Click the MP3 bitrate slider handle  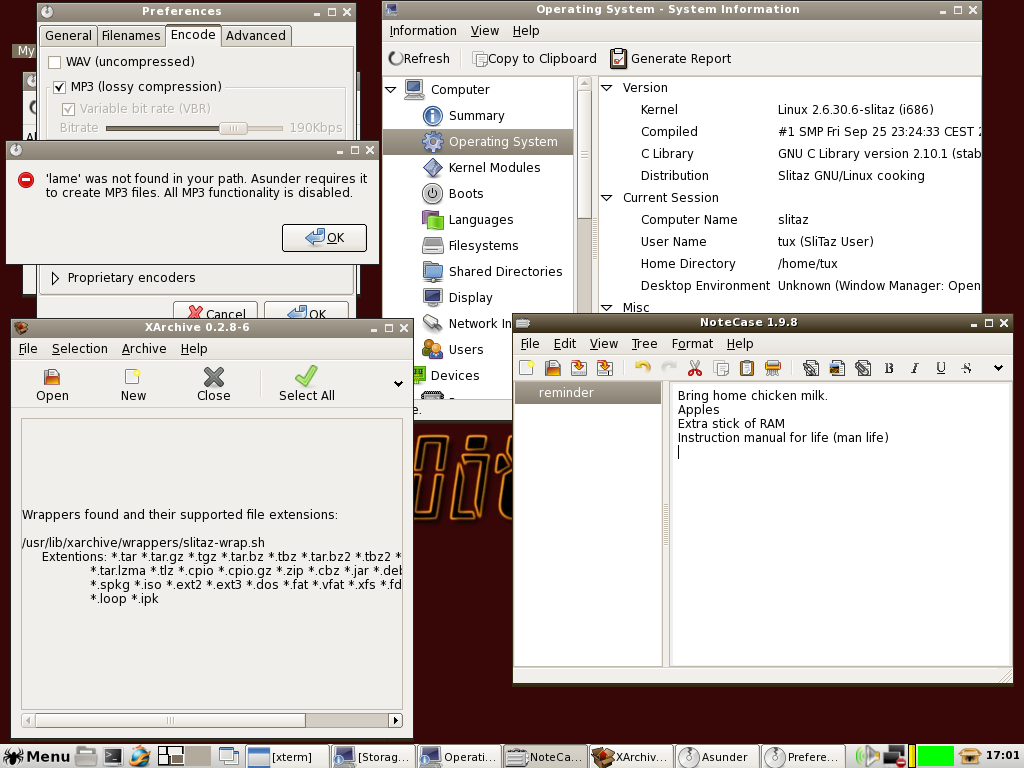233,129
